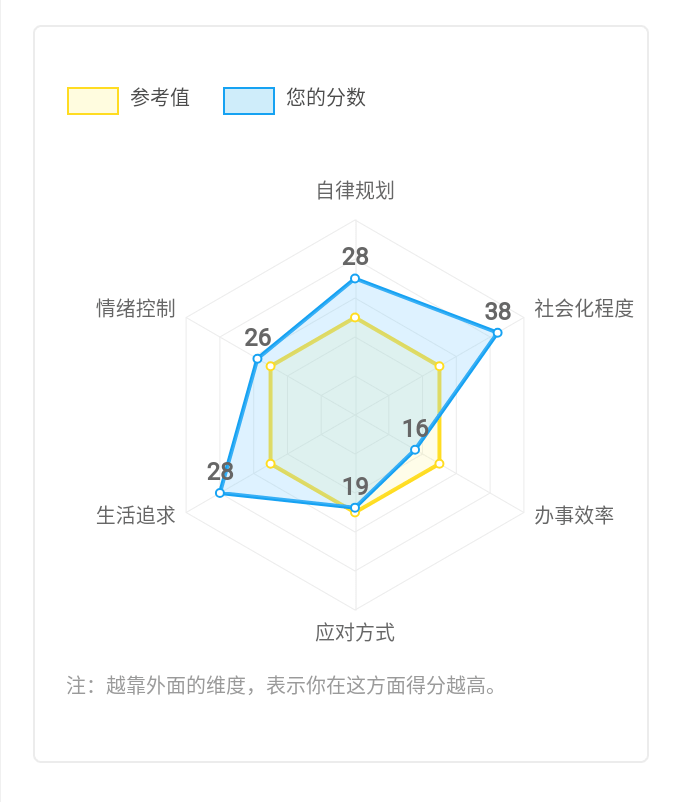681x802 pixels.
Task: Select the 生活追求 axis label
Action: [136, 515]
